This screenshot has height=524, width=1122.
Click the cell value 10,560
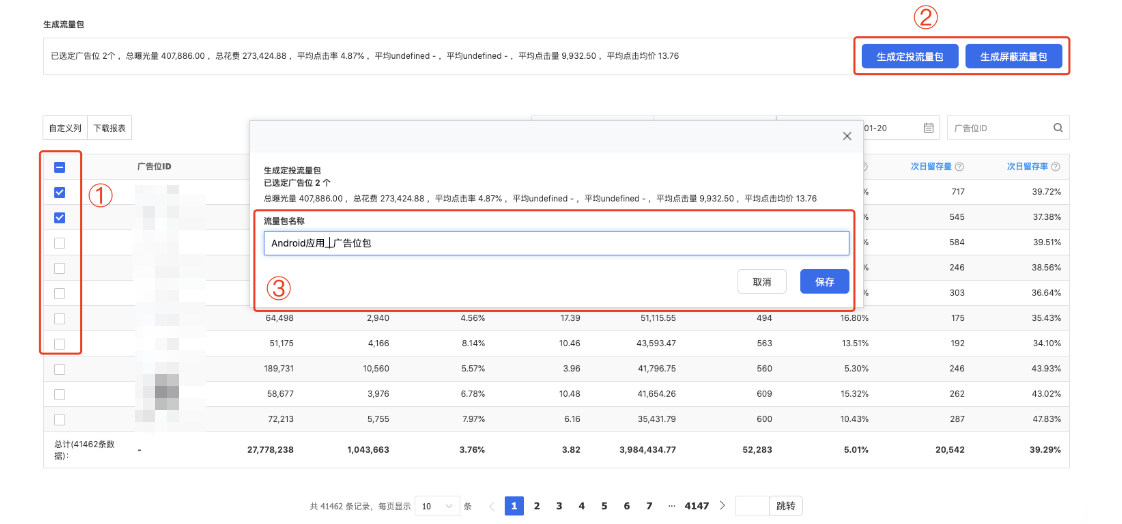click(x=376, y=369)
